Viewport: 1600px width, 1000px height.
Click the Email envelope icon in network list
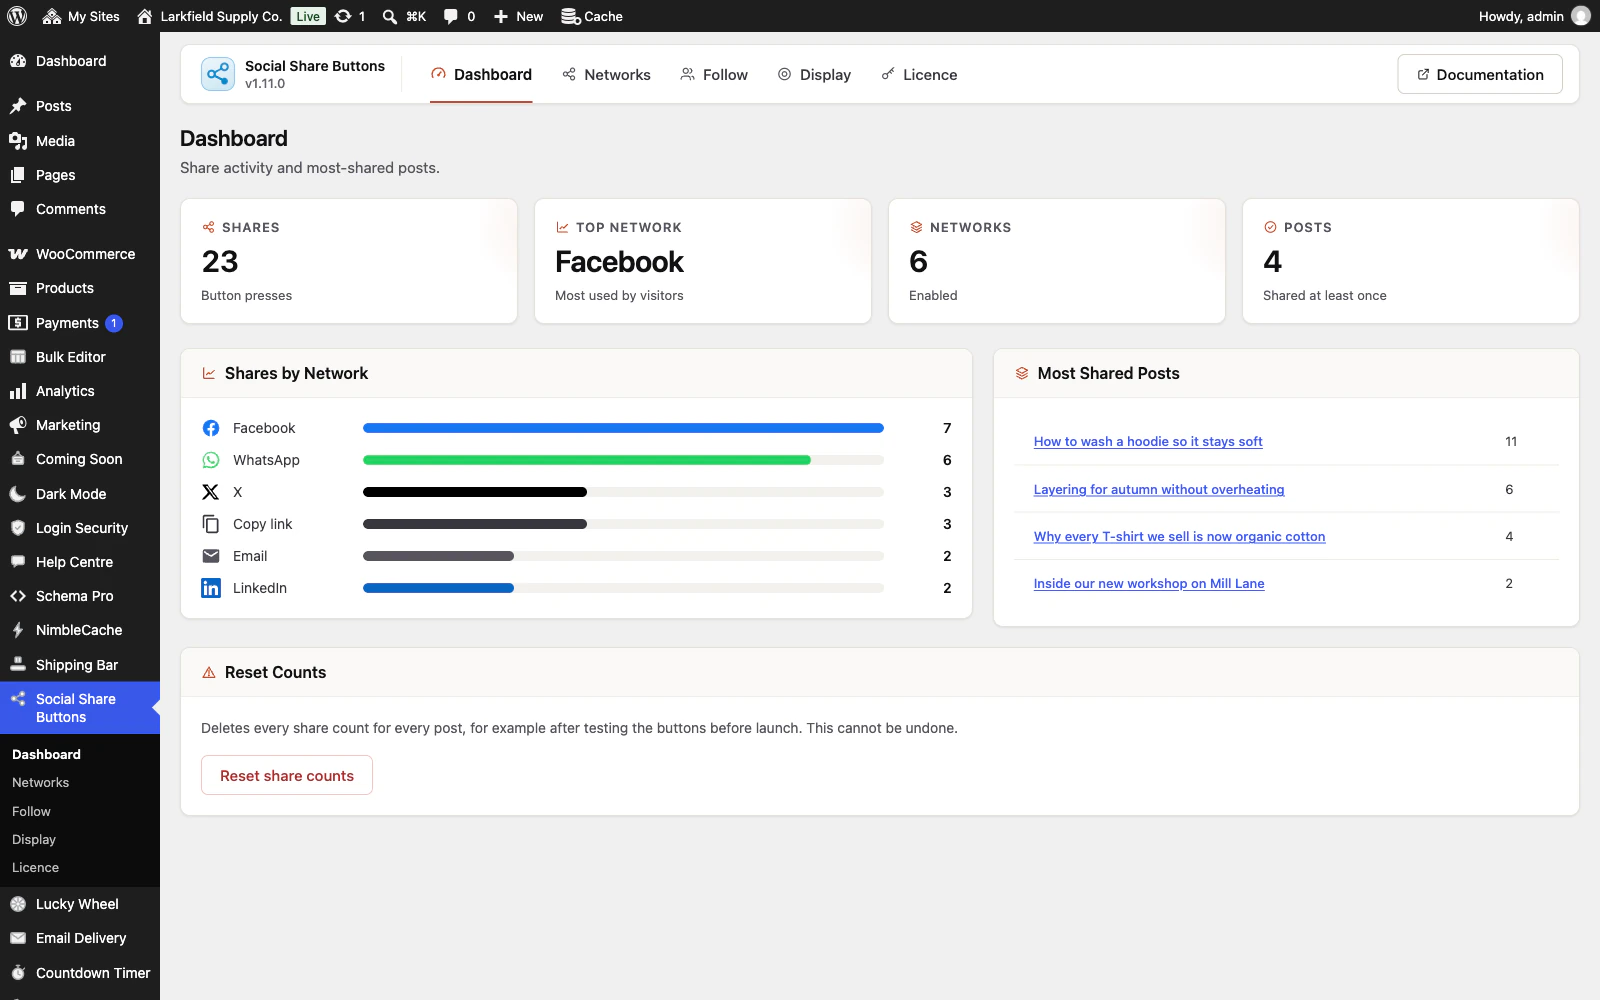tap(211, 556)
